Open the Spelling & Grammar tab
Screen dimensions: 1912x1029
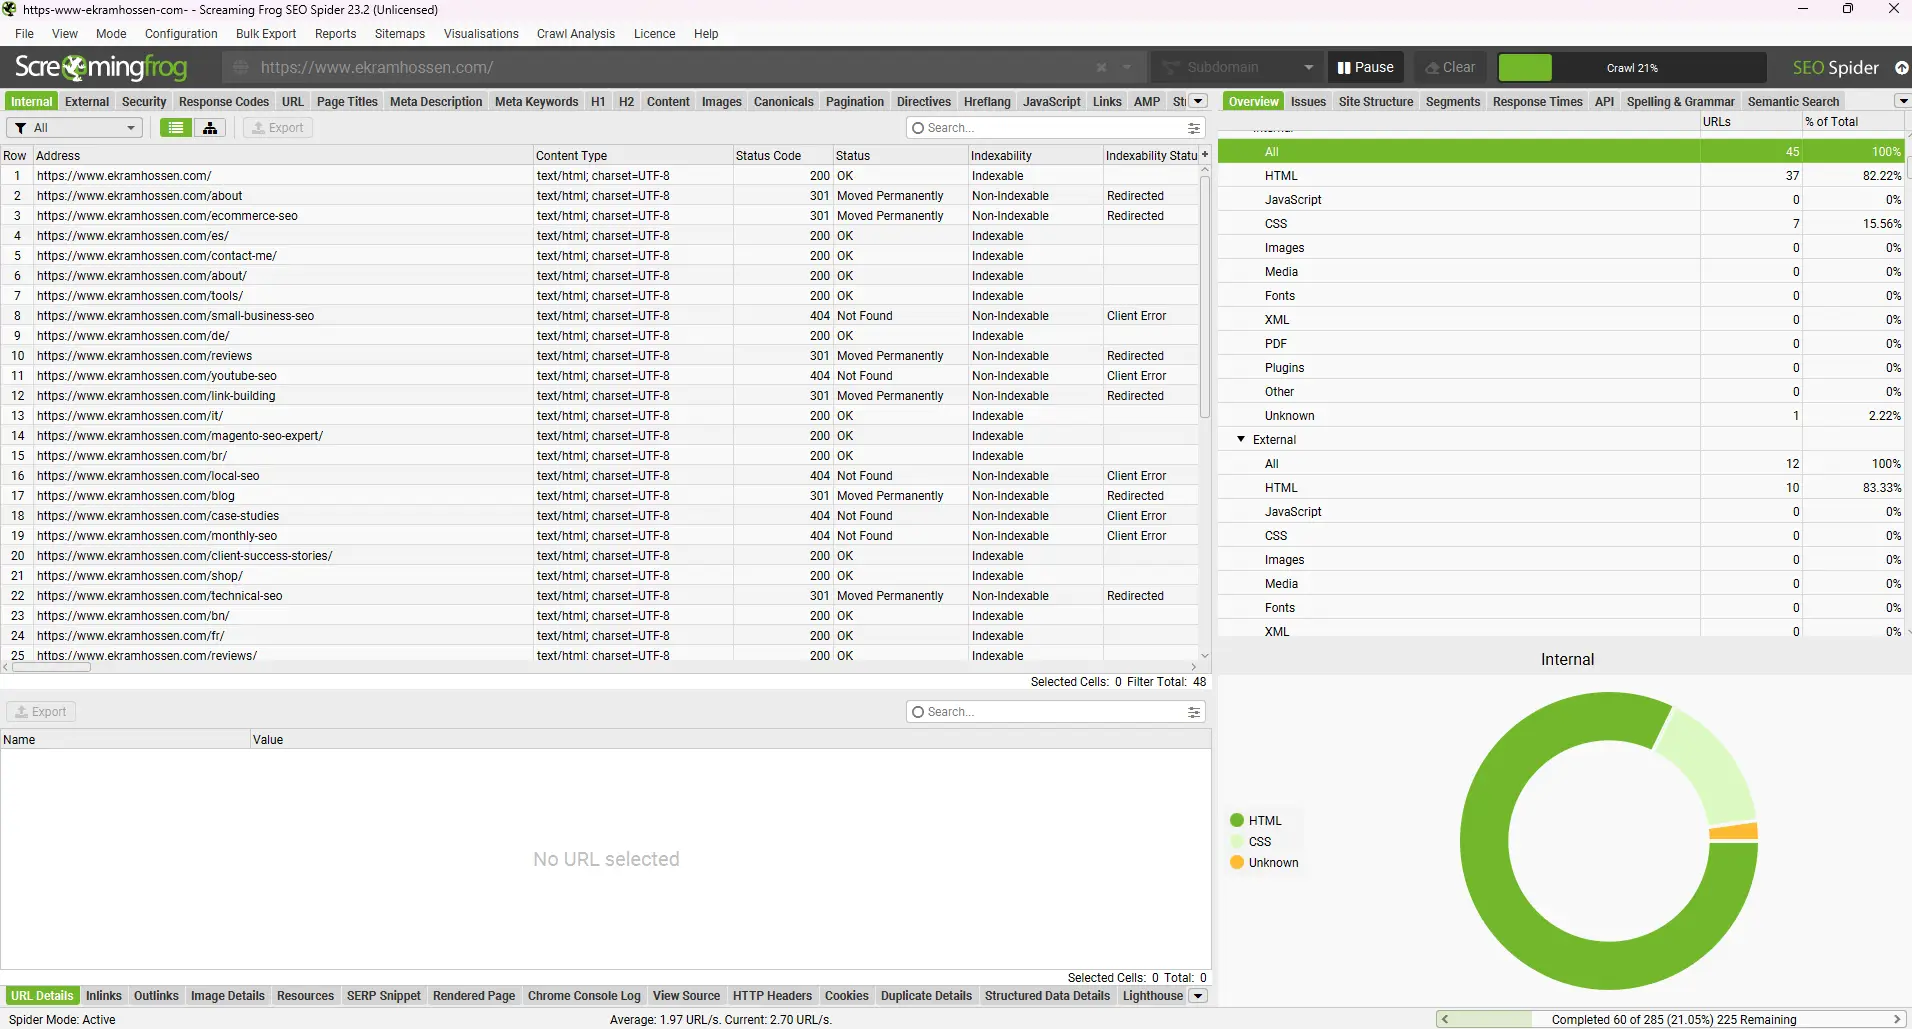pyautogui.click(x=1680, y=102)
